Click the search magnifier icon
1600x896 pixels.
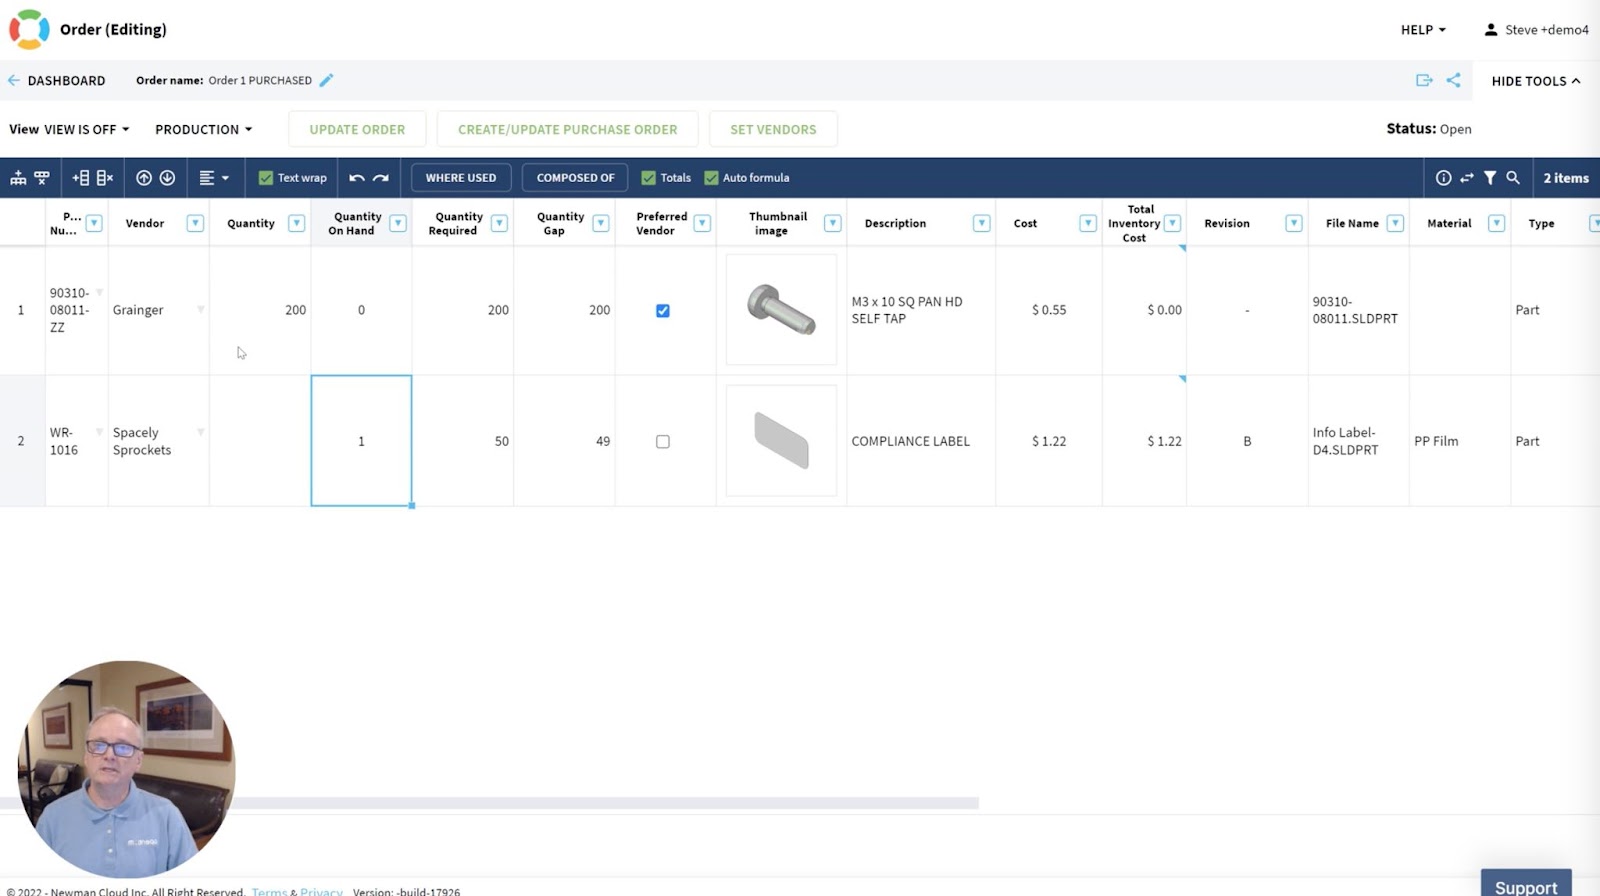[1513, 178]
